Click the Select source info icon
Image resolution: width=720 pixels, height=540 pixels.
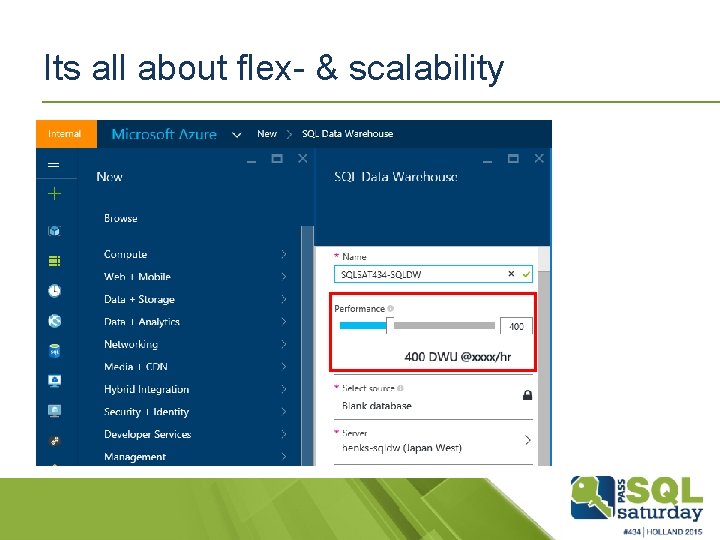pos(400,388)
